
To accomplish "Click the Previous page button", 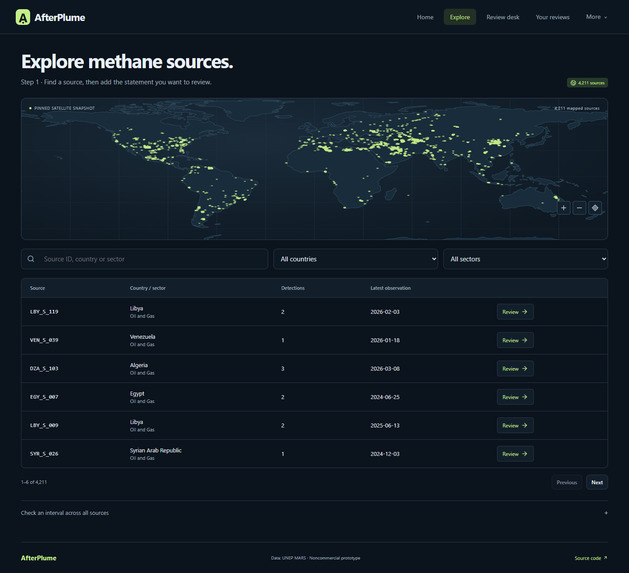I will click(x=566, y=482).
